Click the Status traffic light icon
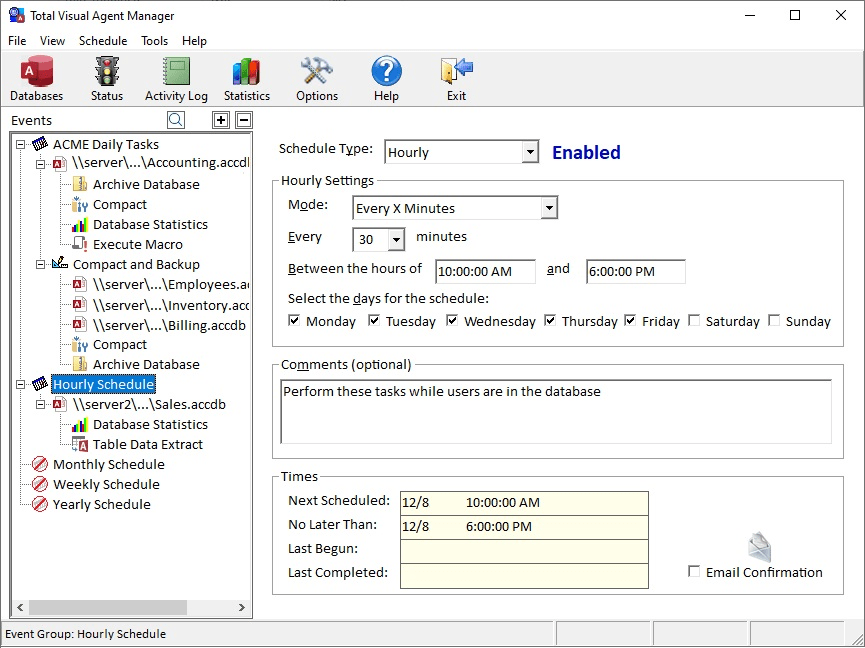The image size is (865, 648). 106,72
